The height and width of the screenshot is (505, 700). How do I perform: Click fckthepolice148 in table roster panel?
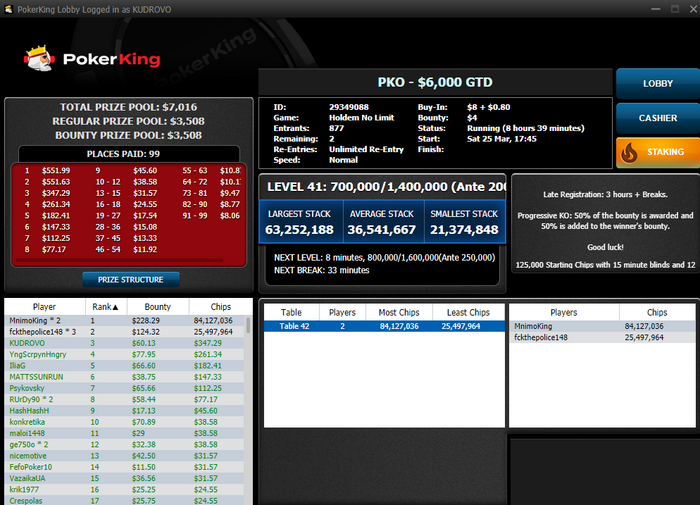point(602,338)
